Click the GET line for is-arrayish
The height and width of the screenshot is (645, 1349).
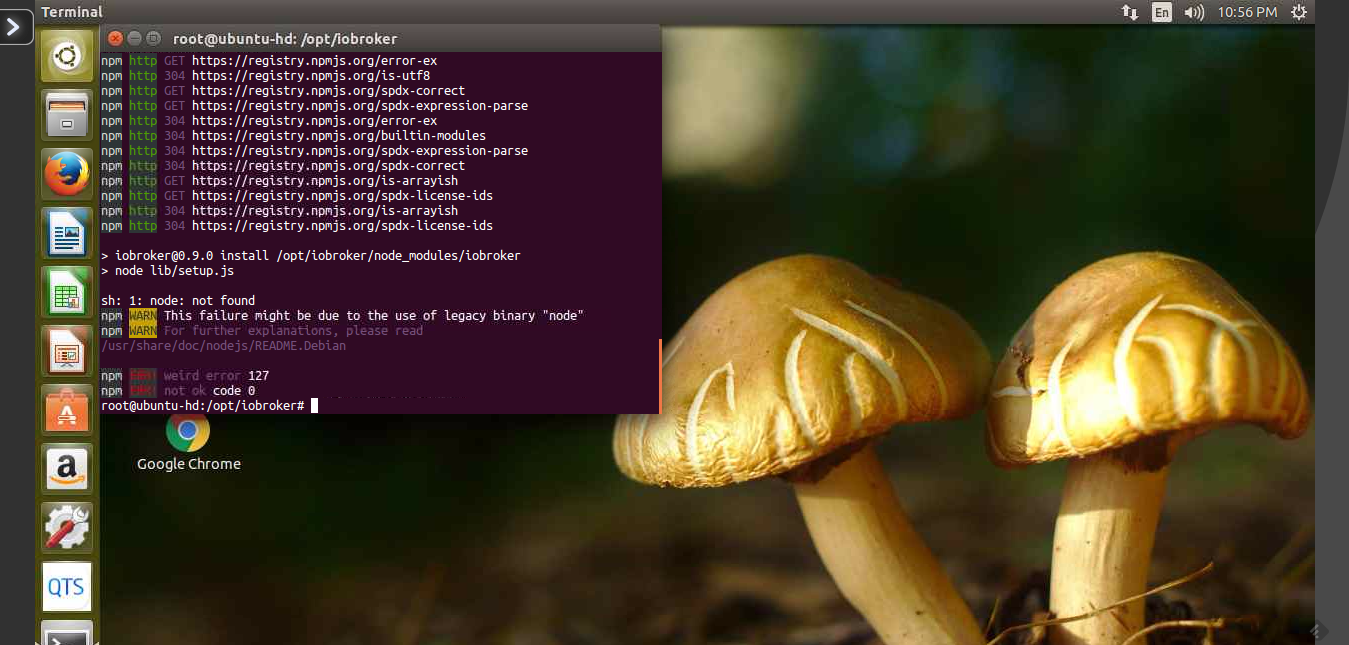[x=280, y=181]
